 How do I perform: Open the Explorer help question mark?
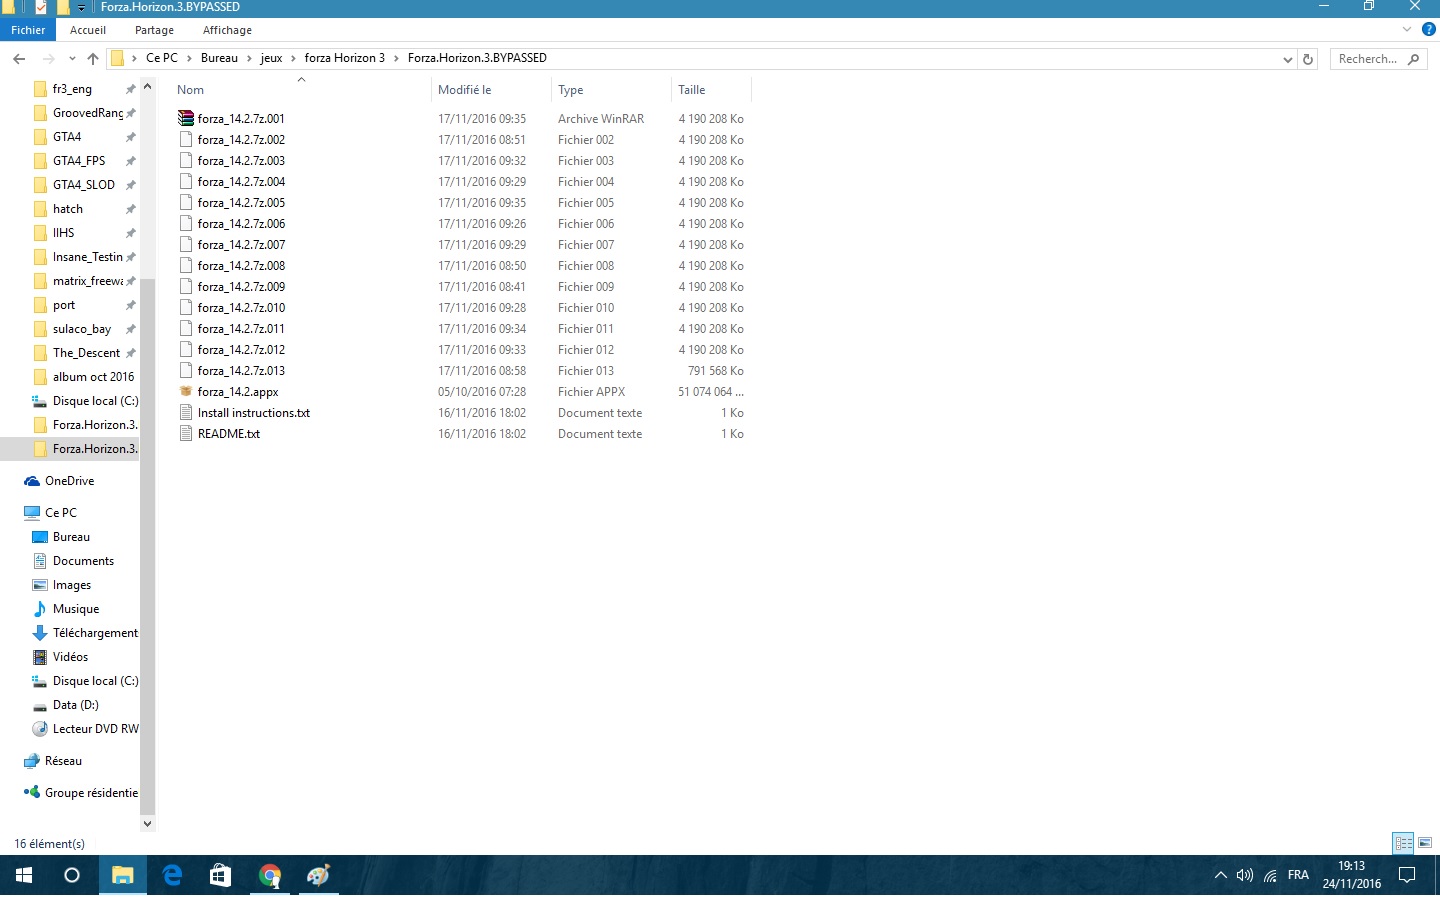click(x=1429, y=29)
